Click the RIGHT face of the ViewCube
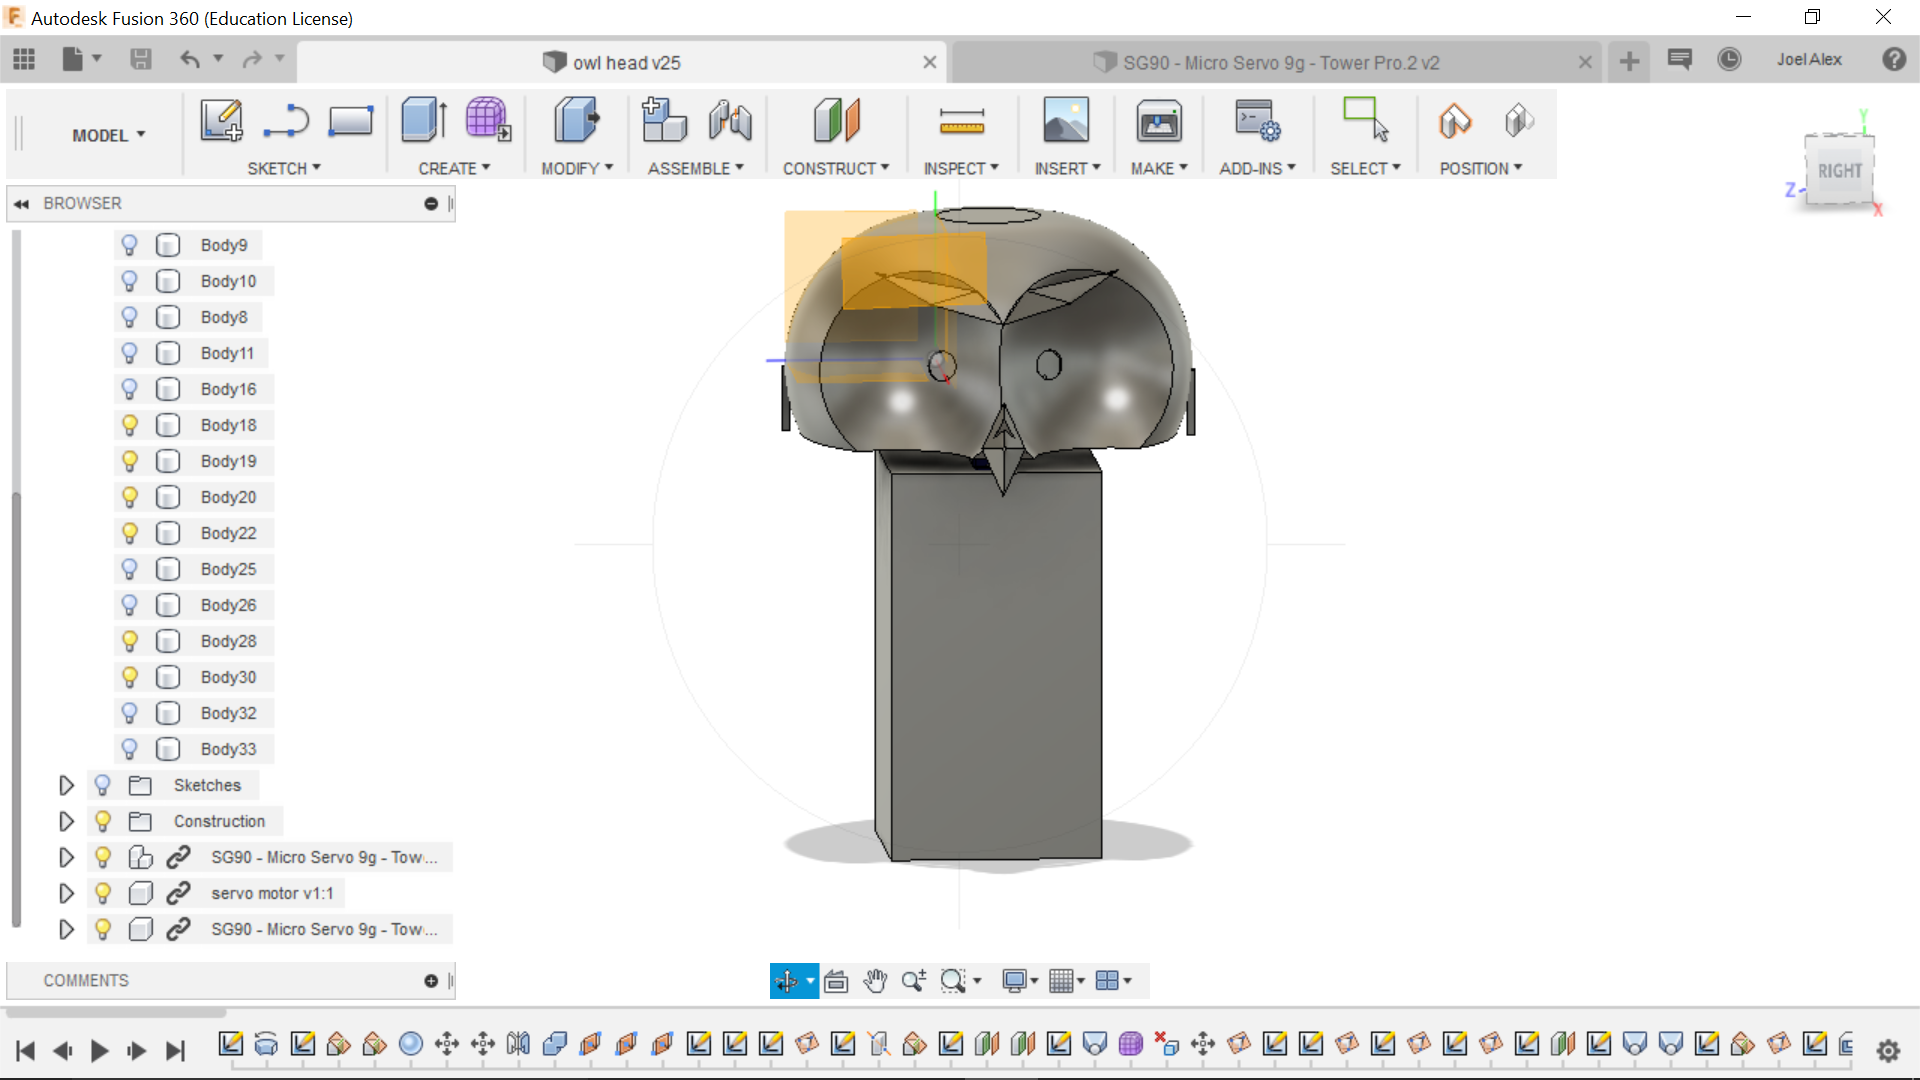This screenshot has height=1080, width=1920. [x=1839, y=171]
